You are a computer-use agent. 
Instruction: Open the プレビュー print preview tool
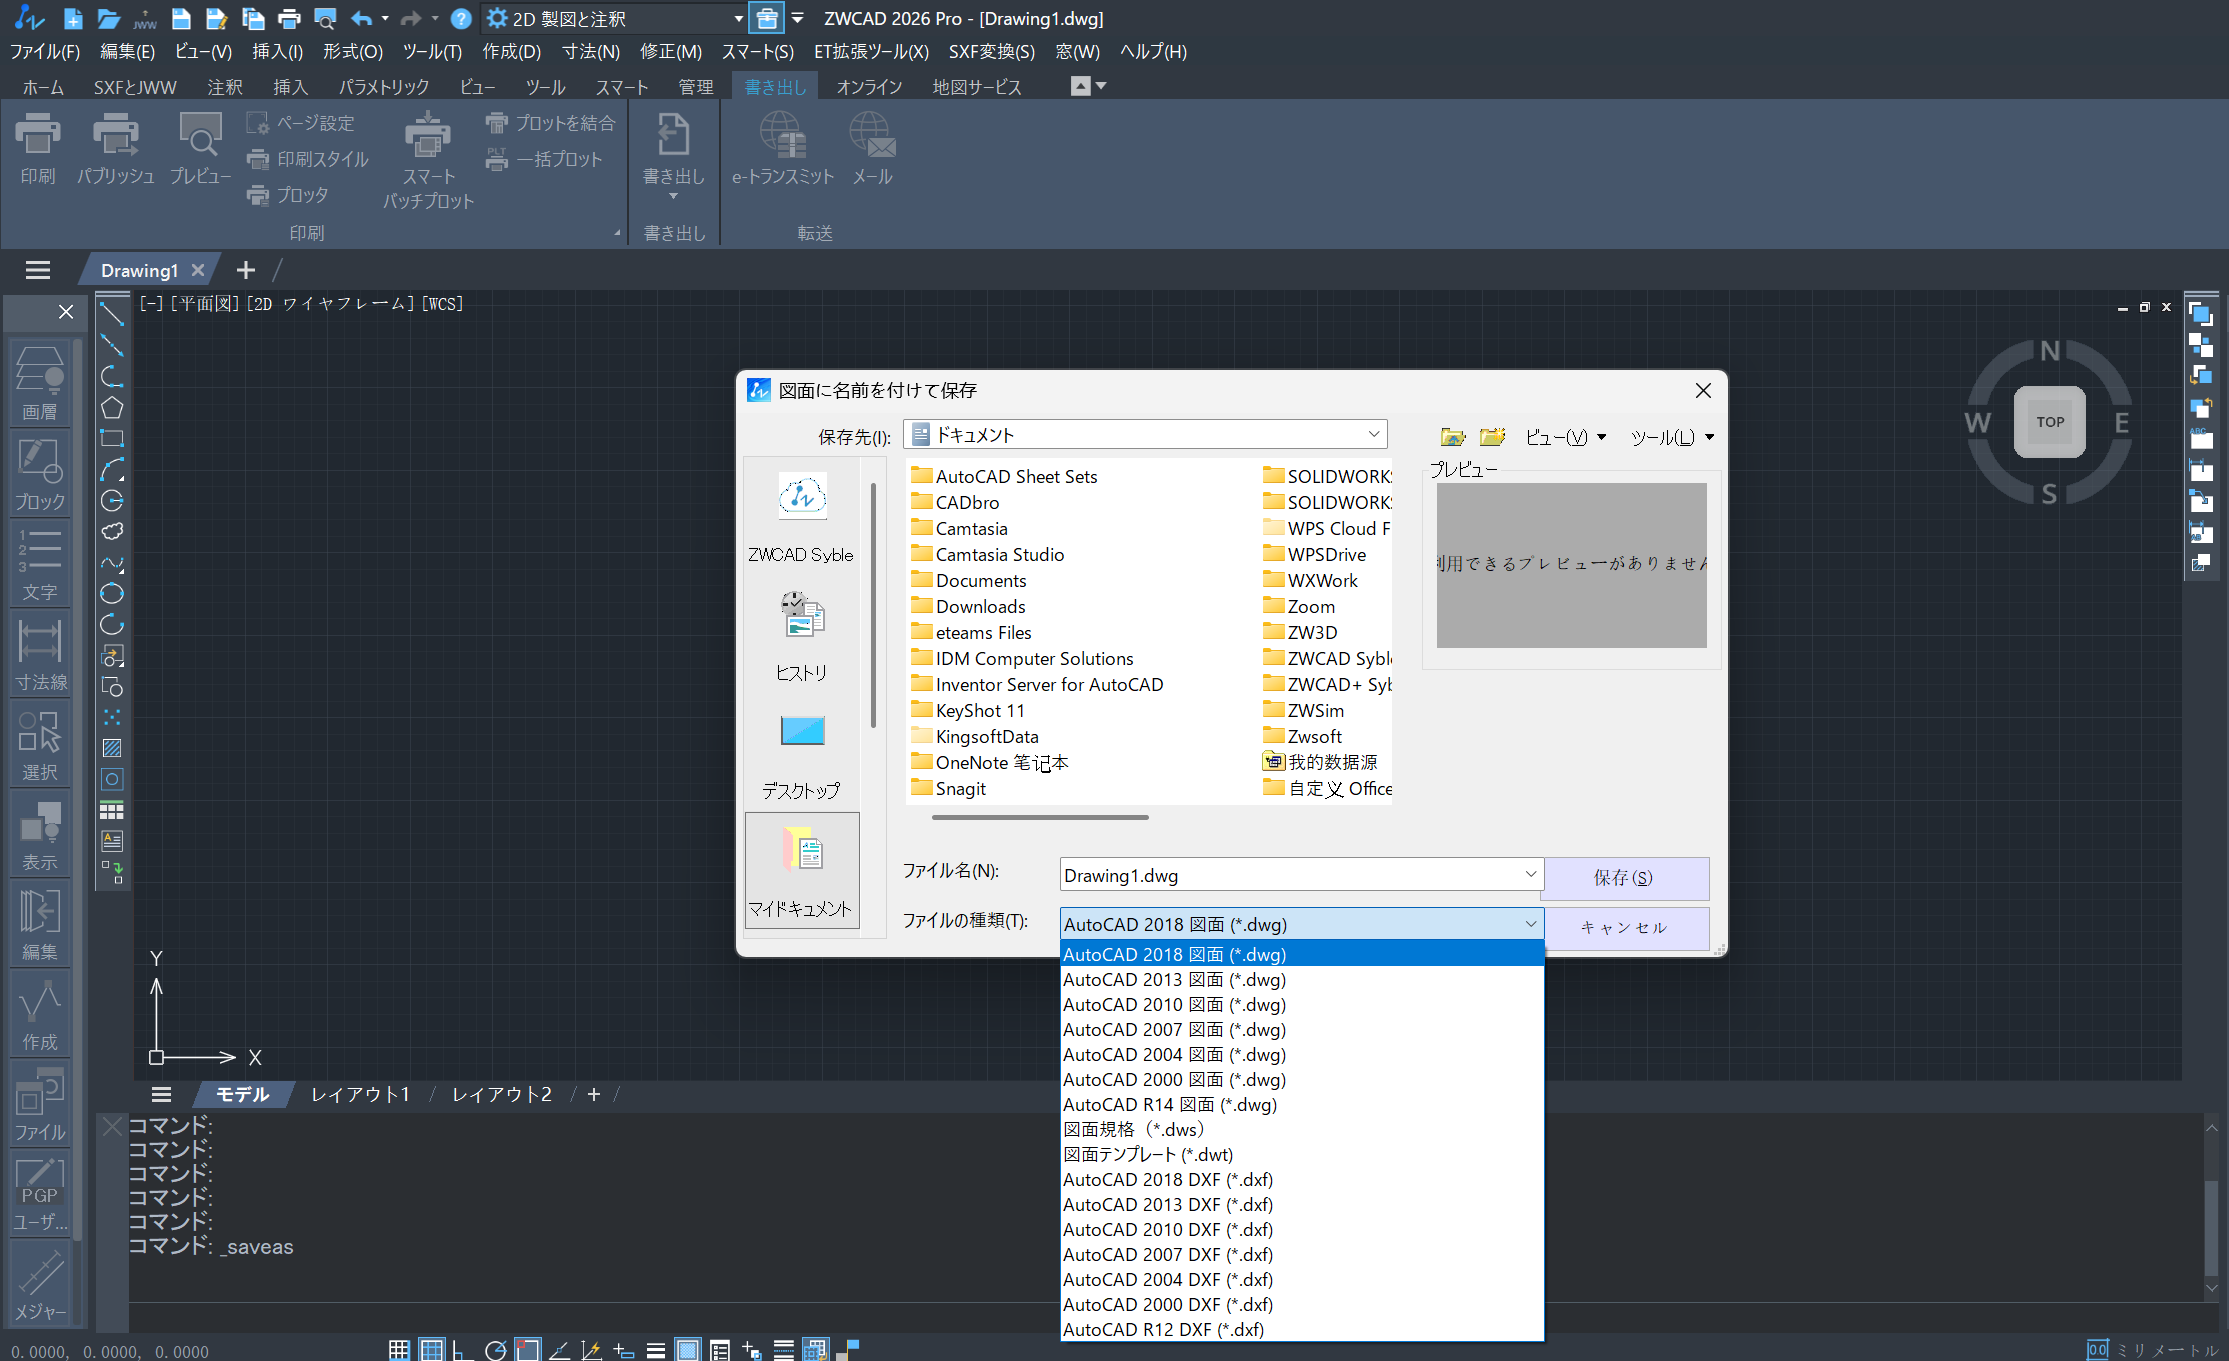pos(200,149)
